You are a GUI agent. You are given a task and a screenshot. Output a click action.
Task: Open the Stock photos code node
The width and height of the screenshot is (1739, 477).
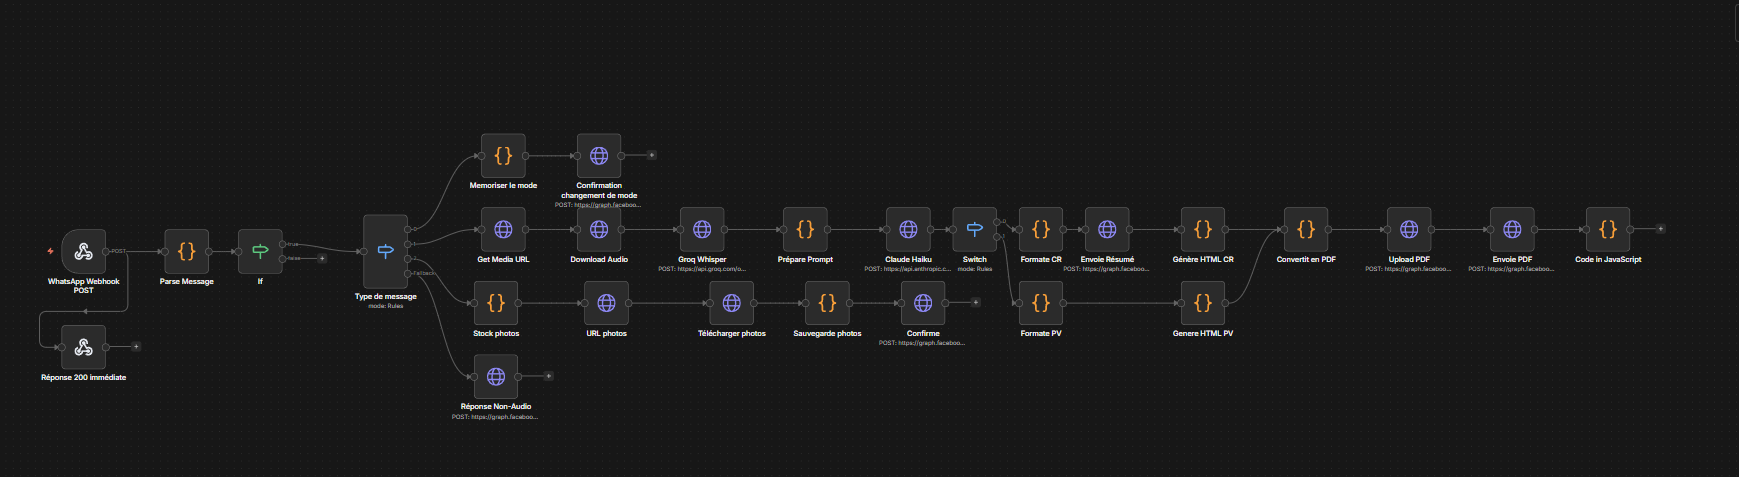(x=496, y=303)
